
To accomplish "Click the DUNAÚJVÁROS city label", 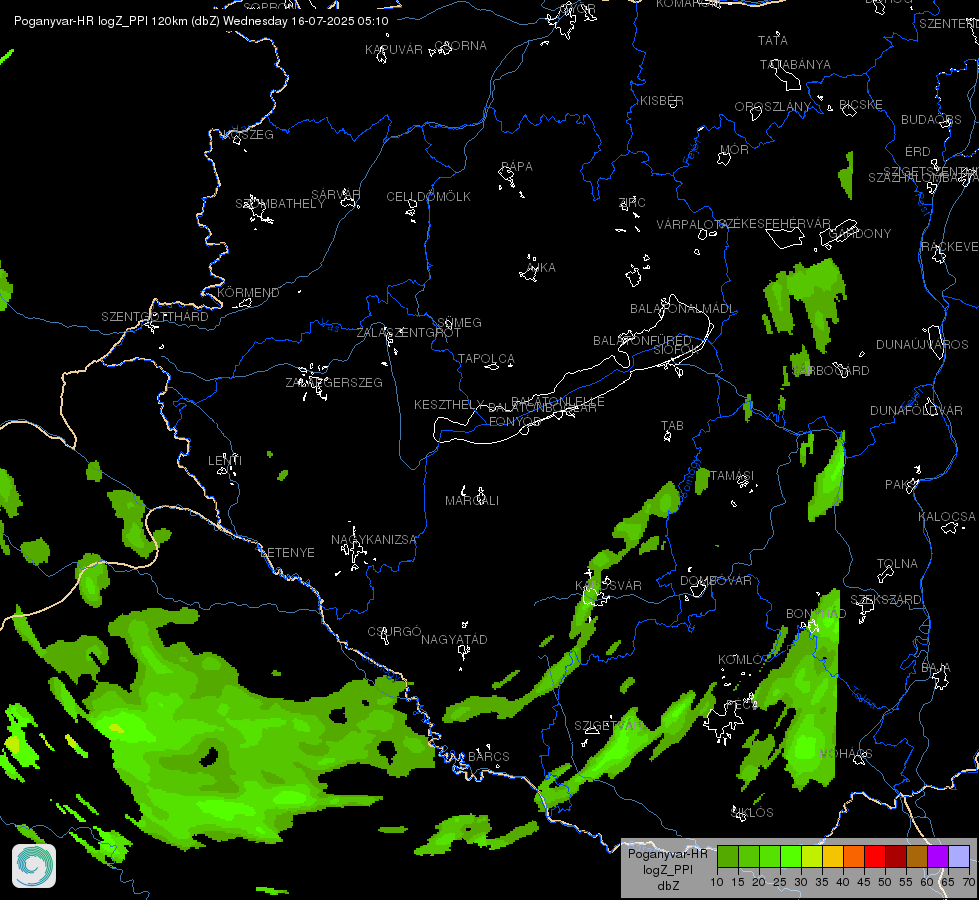I will pos(922,345).
